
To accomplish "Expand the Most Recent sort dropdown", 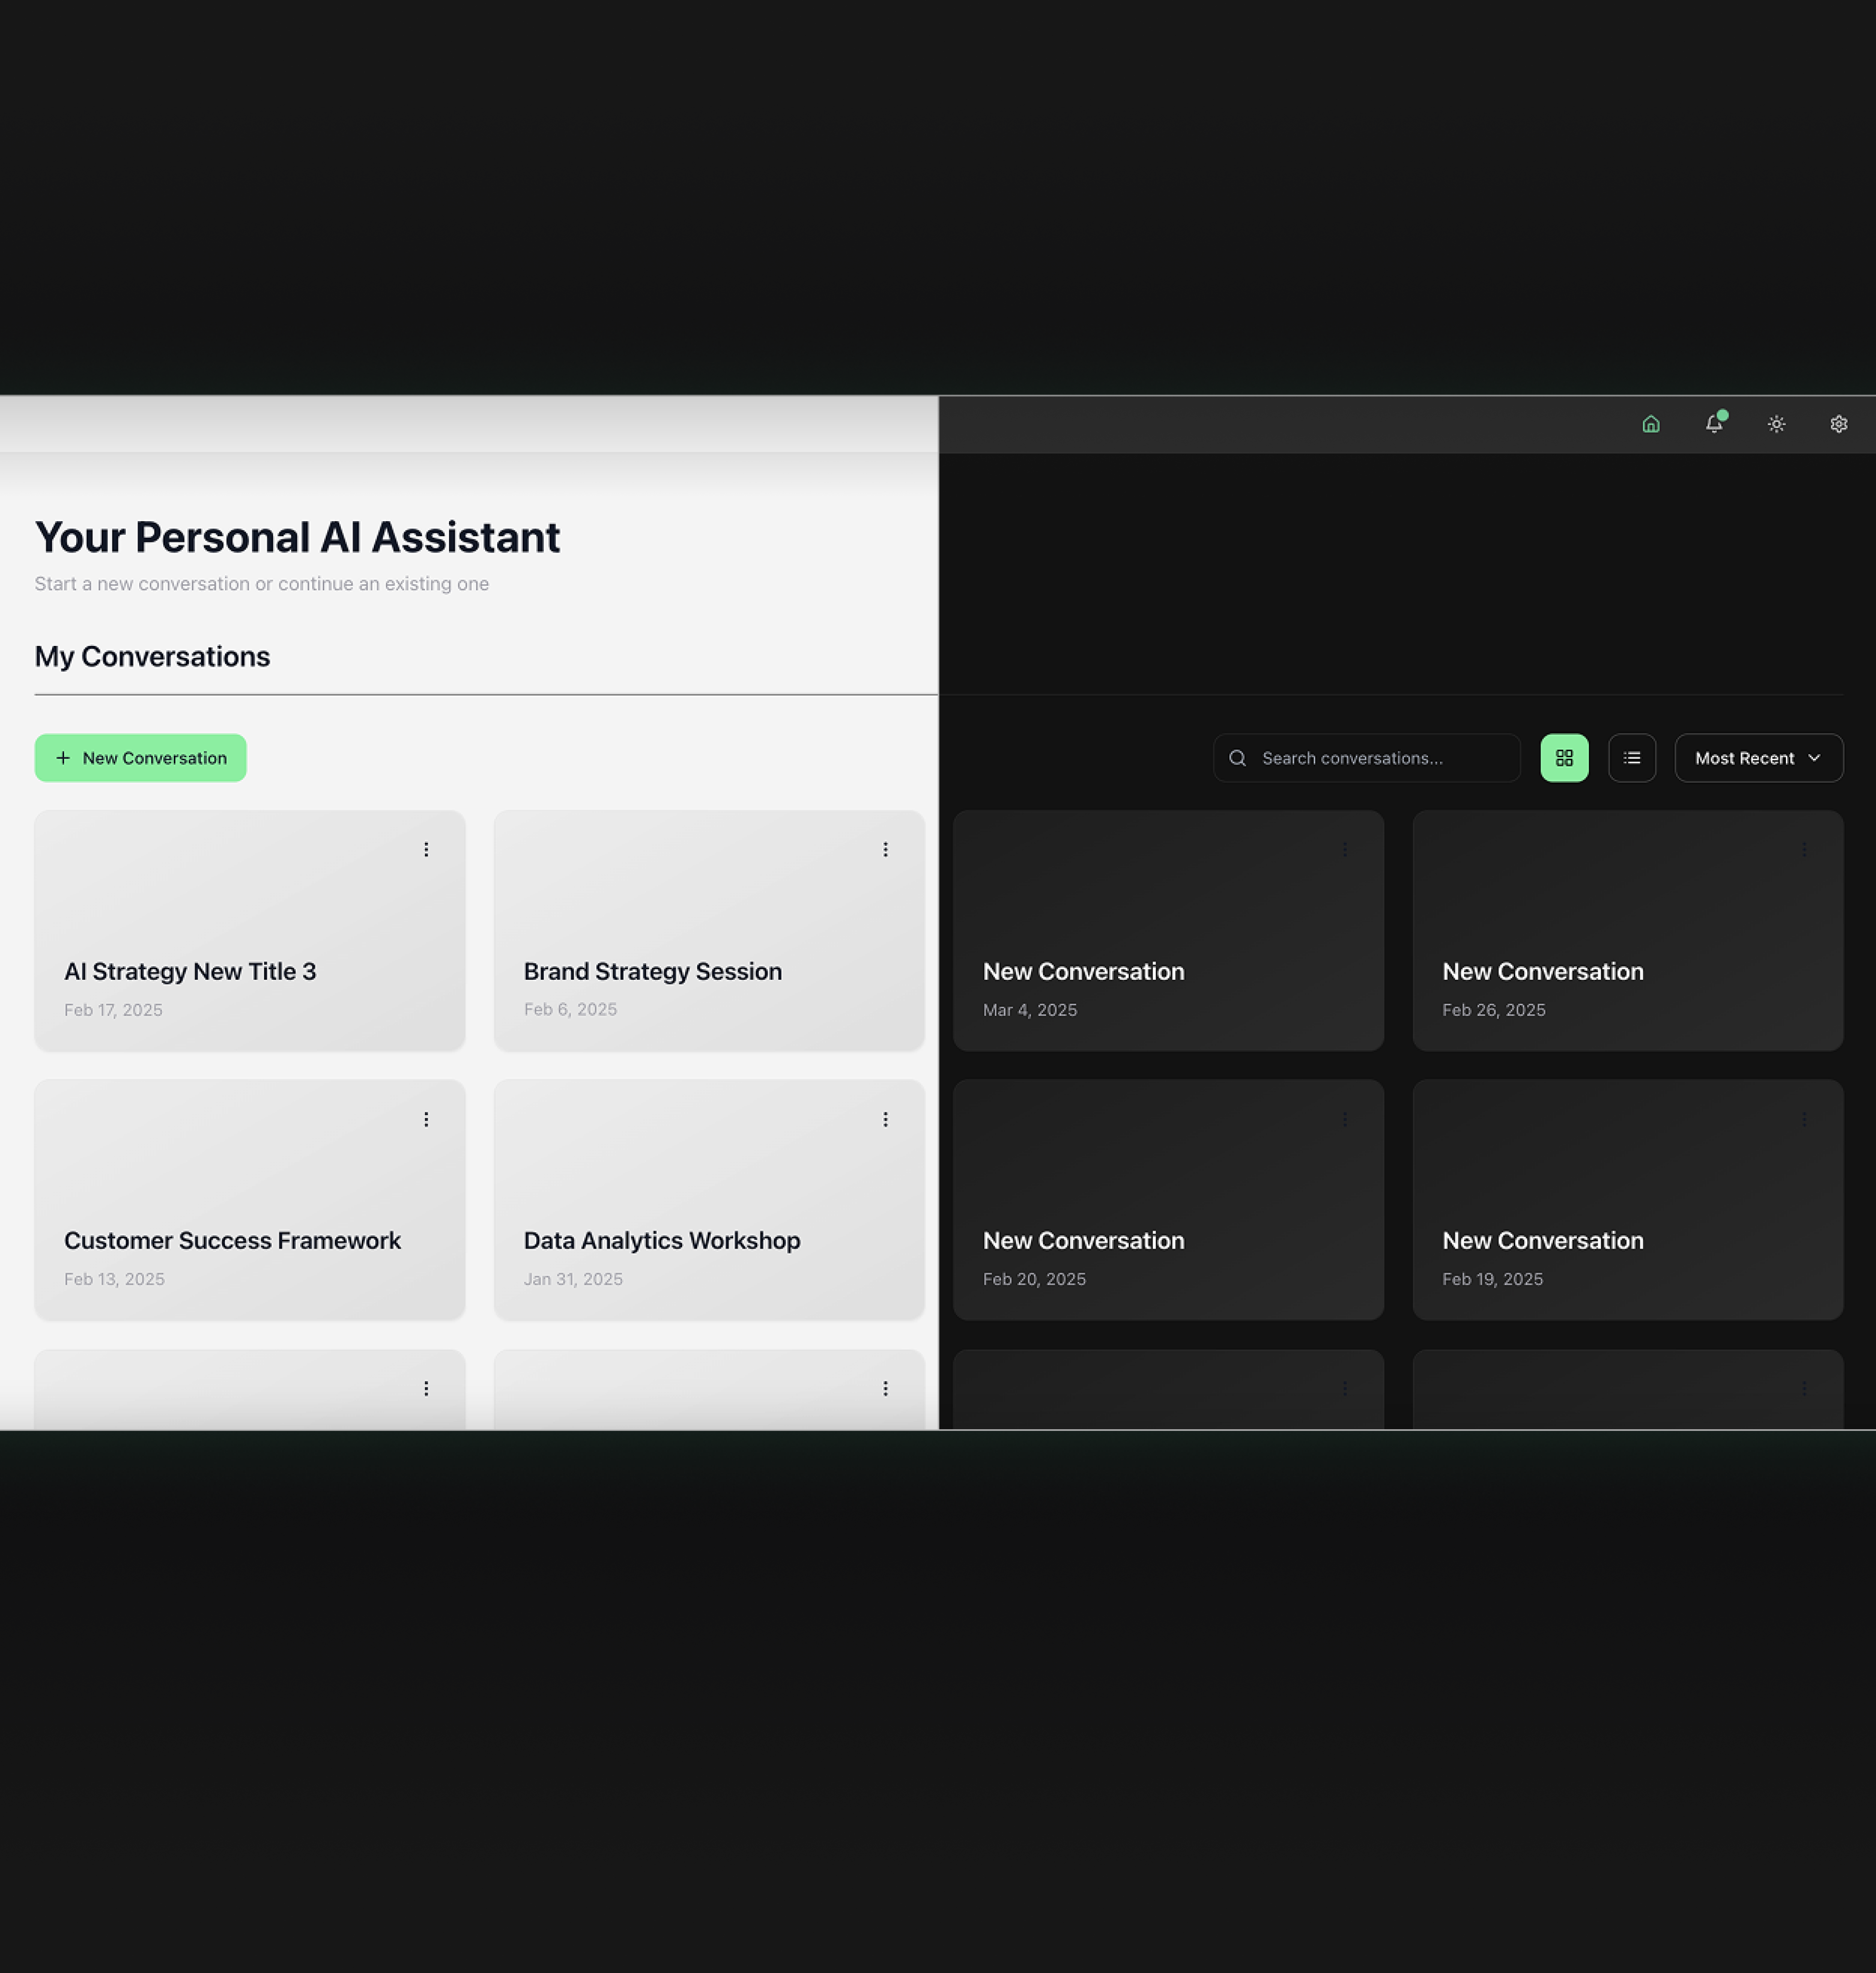I will 1758,758.
